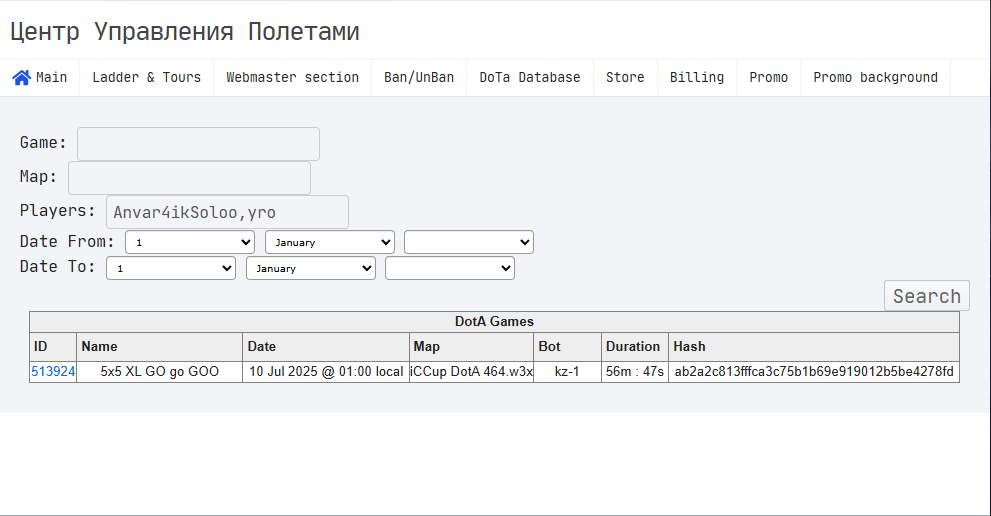
Task: Click the Map: label
Action: click(39, 176)
